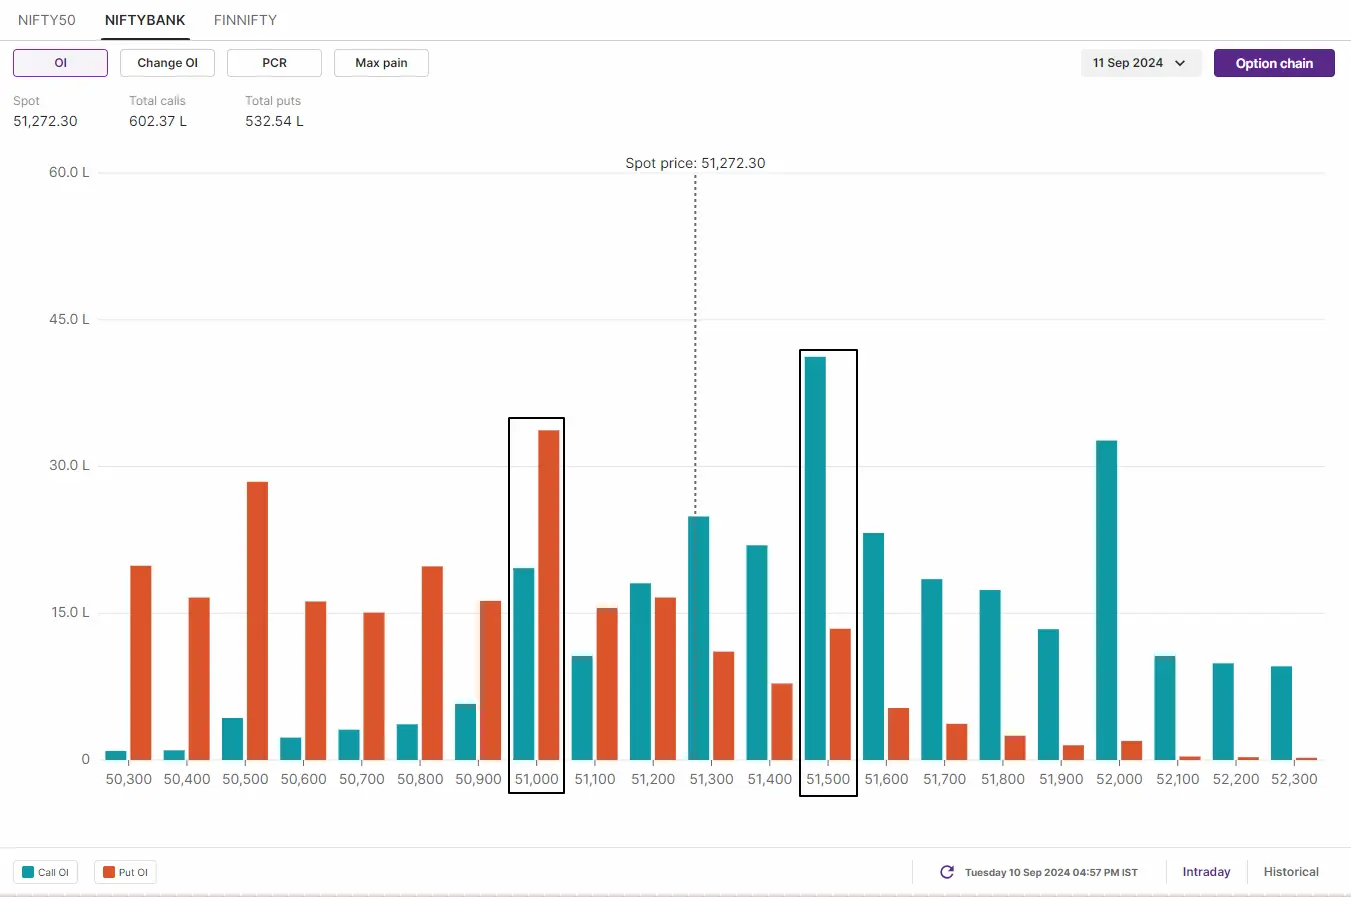Click the 52,300 strike axis label

(1294, 779)
